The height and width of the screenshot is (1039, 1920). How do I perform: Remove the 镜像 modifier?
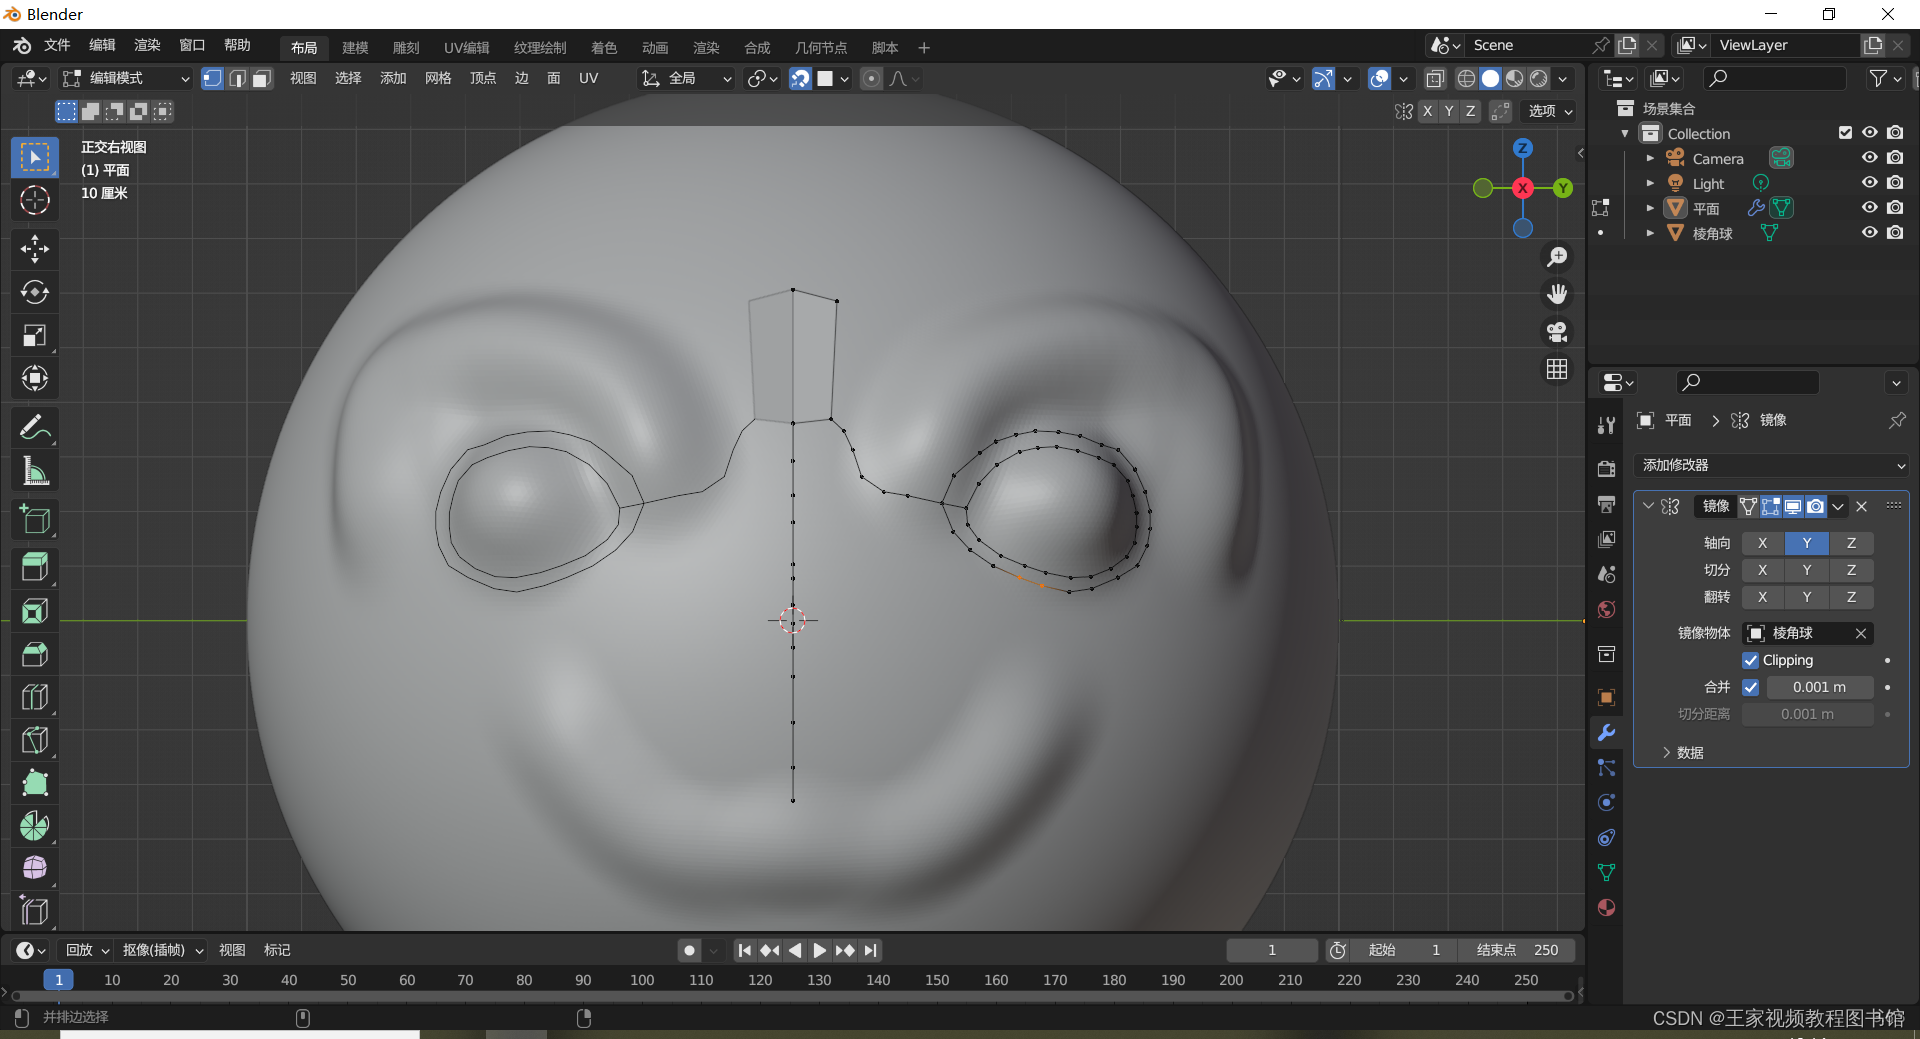pos(1861,506)
